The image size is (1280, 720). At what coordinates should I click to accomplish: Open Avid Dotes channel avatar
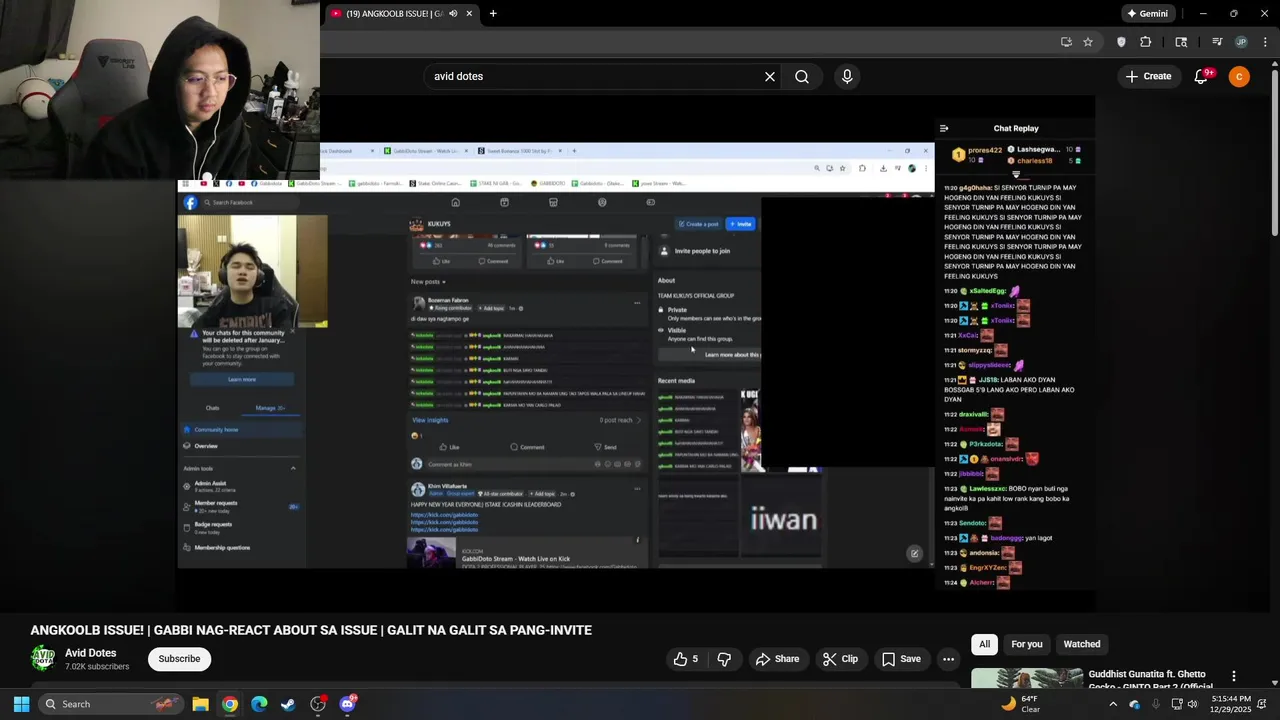[x=43, y=658]
